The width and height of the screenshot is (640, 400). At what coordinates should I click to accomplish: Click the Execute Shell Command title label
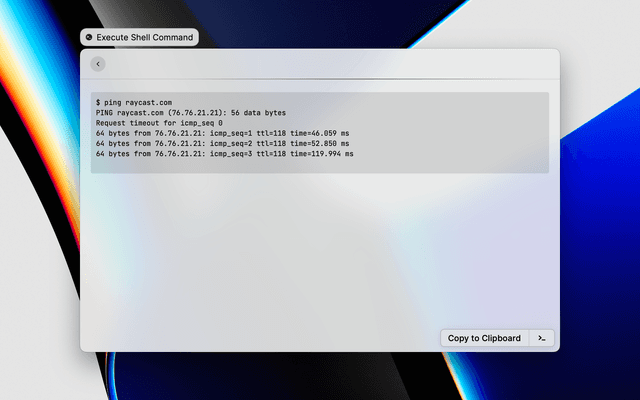[144, 37]
